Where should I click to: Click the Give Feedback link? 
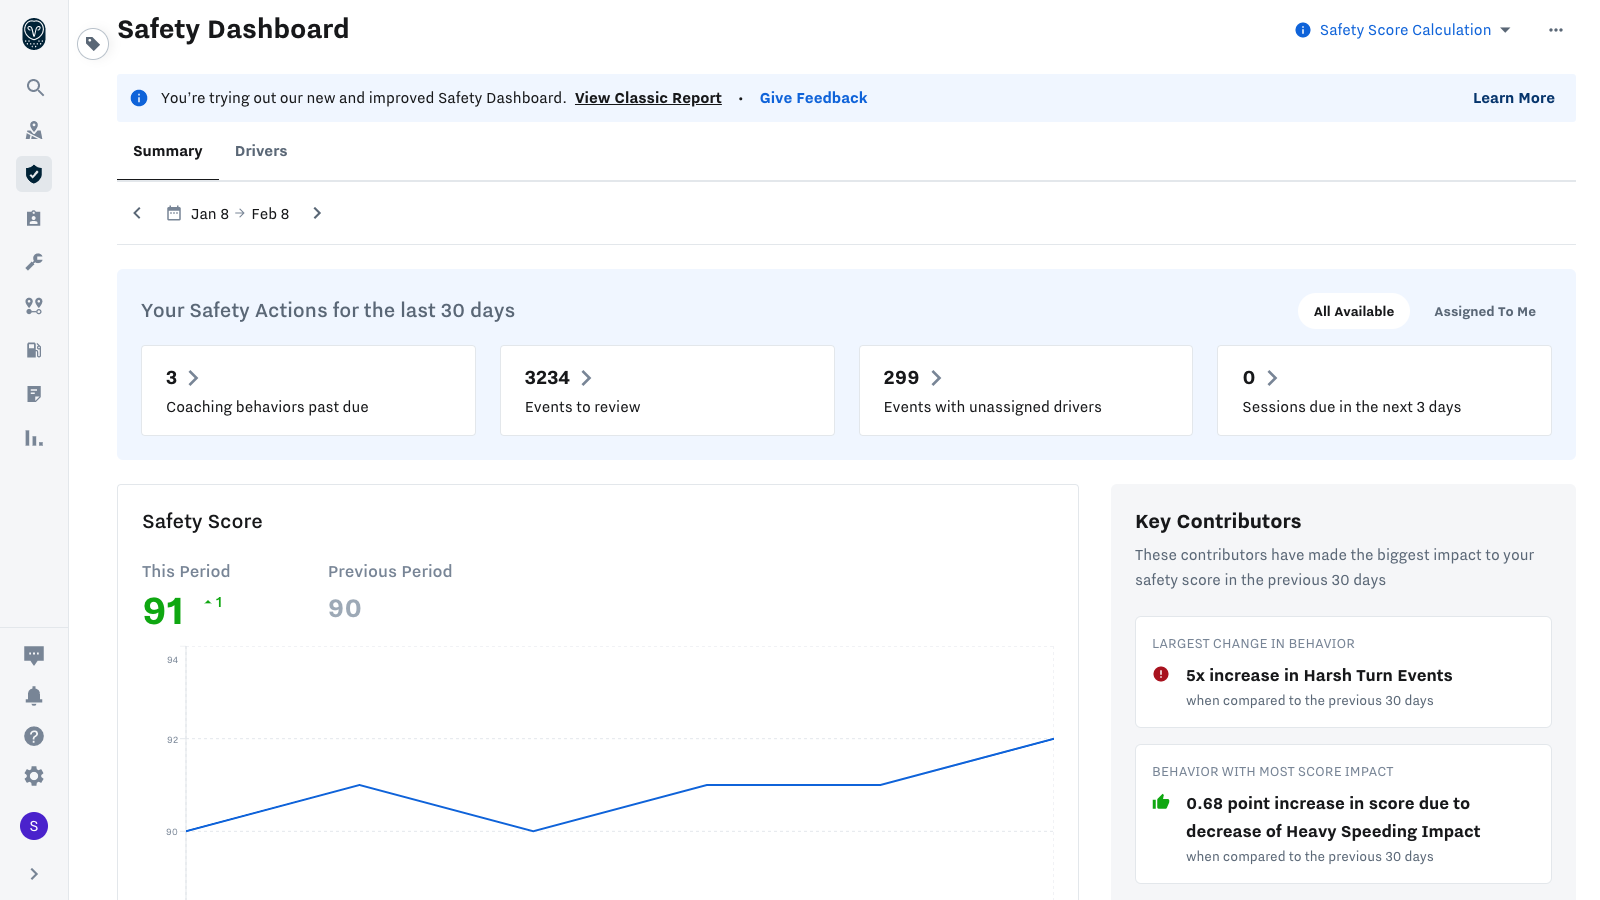click(x=813, y=97)
